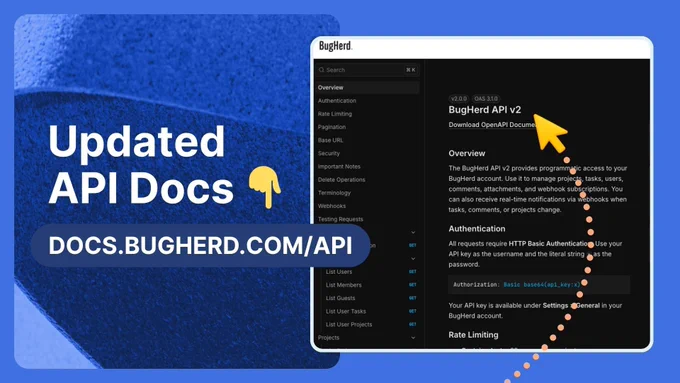This screenshot has width=680, height=383.
Task: Click the BugHerd API v2 title
Action: pyautogui.click(x=485, y=110)
